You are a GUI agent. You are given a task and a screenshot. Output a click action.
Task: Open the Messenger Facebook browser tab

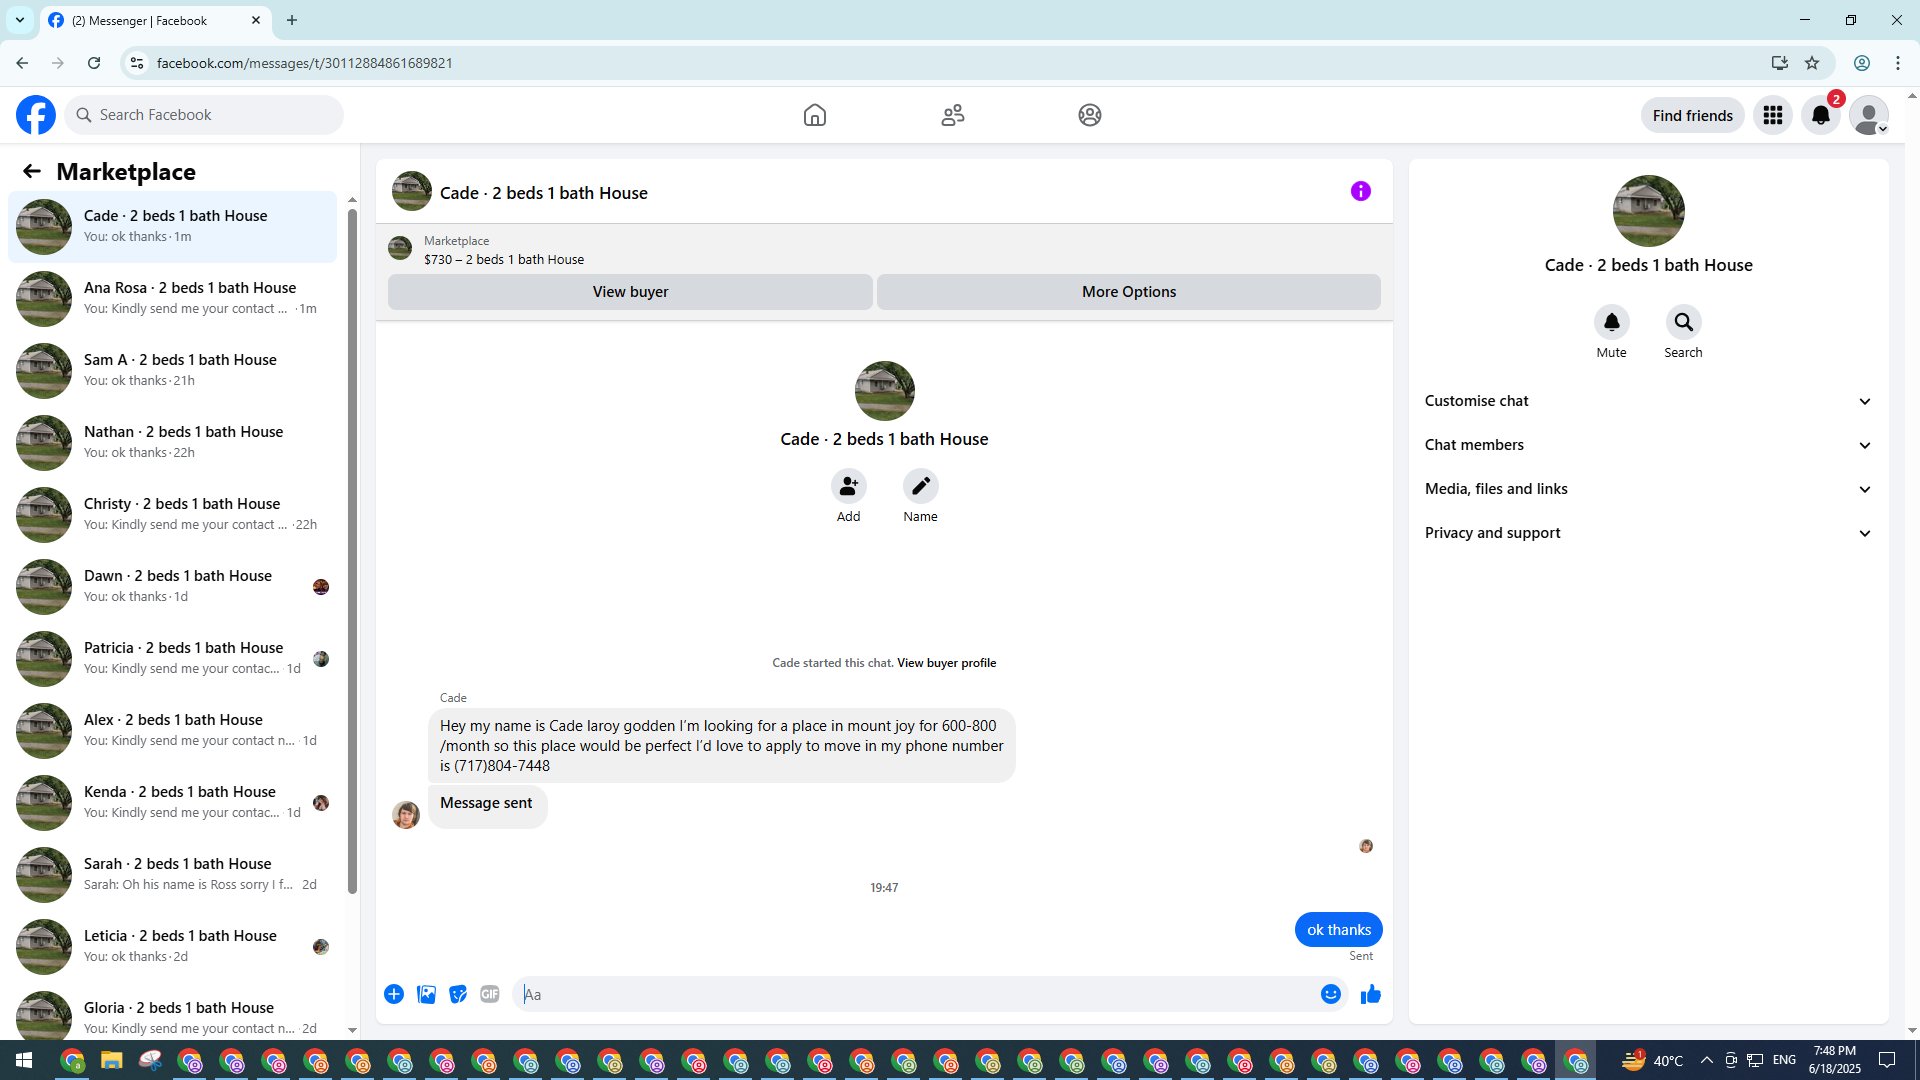coord(156,20)
